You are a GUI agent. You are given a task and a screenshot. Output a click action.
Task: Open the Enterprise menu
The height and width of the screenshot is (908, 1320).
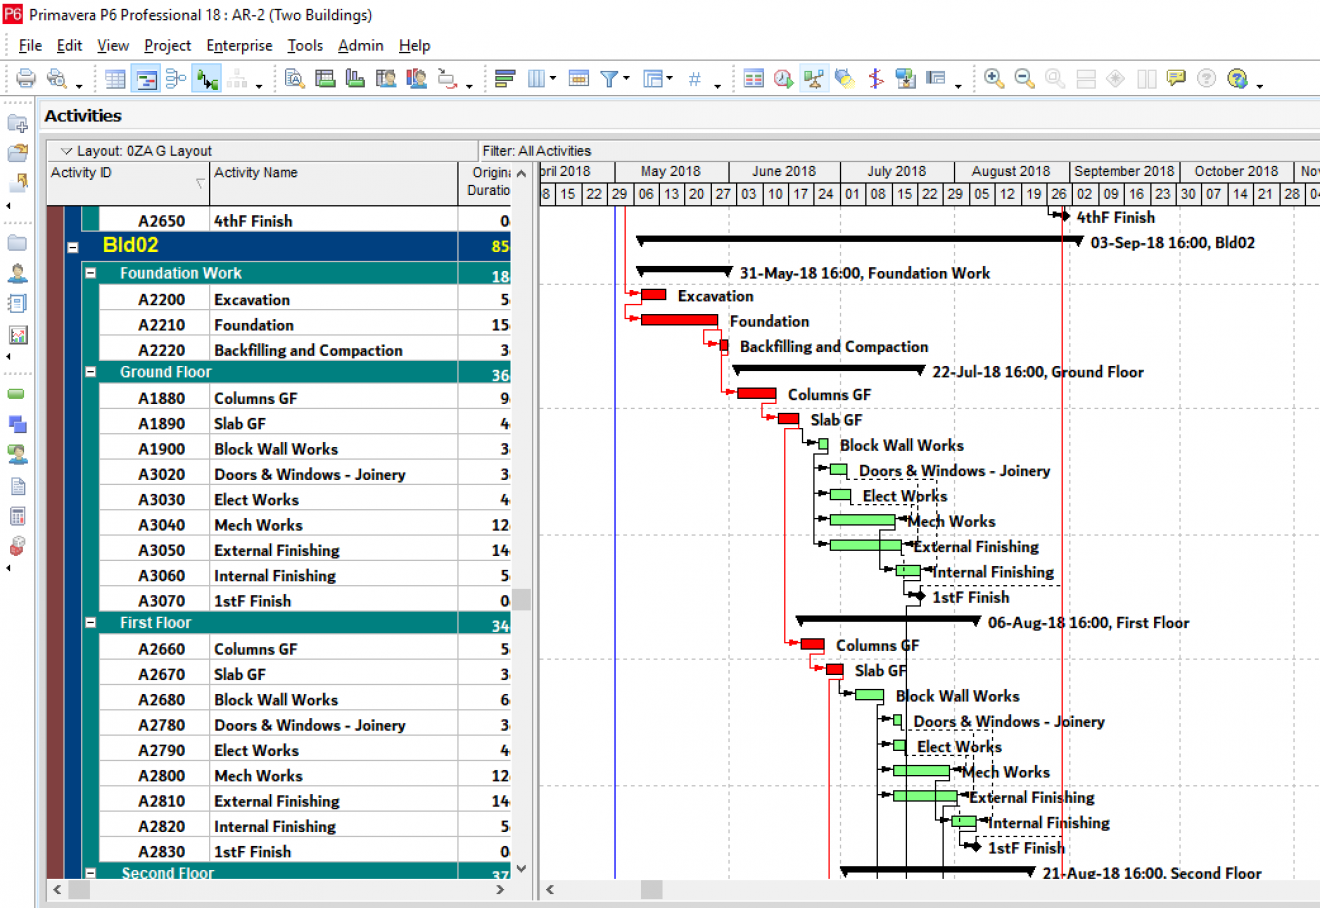pos(239,45)
